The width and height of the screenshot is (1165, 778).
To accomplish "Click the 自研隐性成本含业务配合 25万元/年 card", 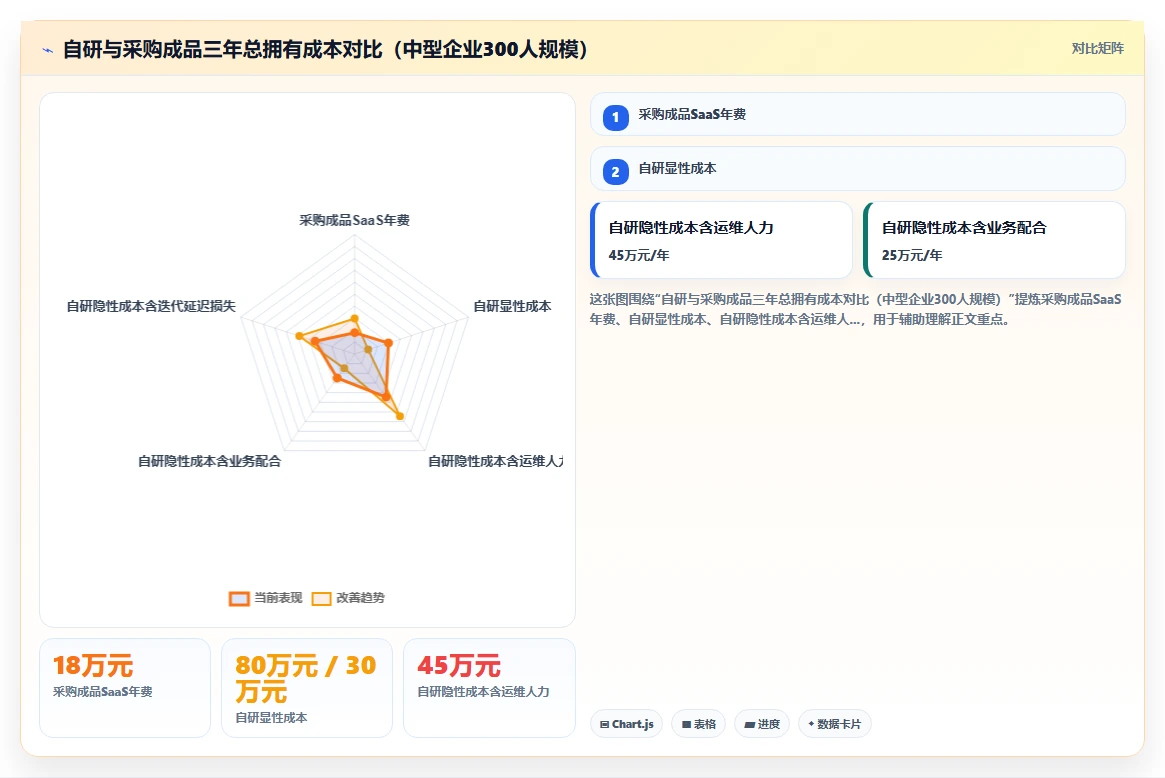I will pyautogui.click(x=994, y=240).
